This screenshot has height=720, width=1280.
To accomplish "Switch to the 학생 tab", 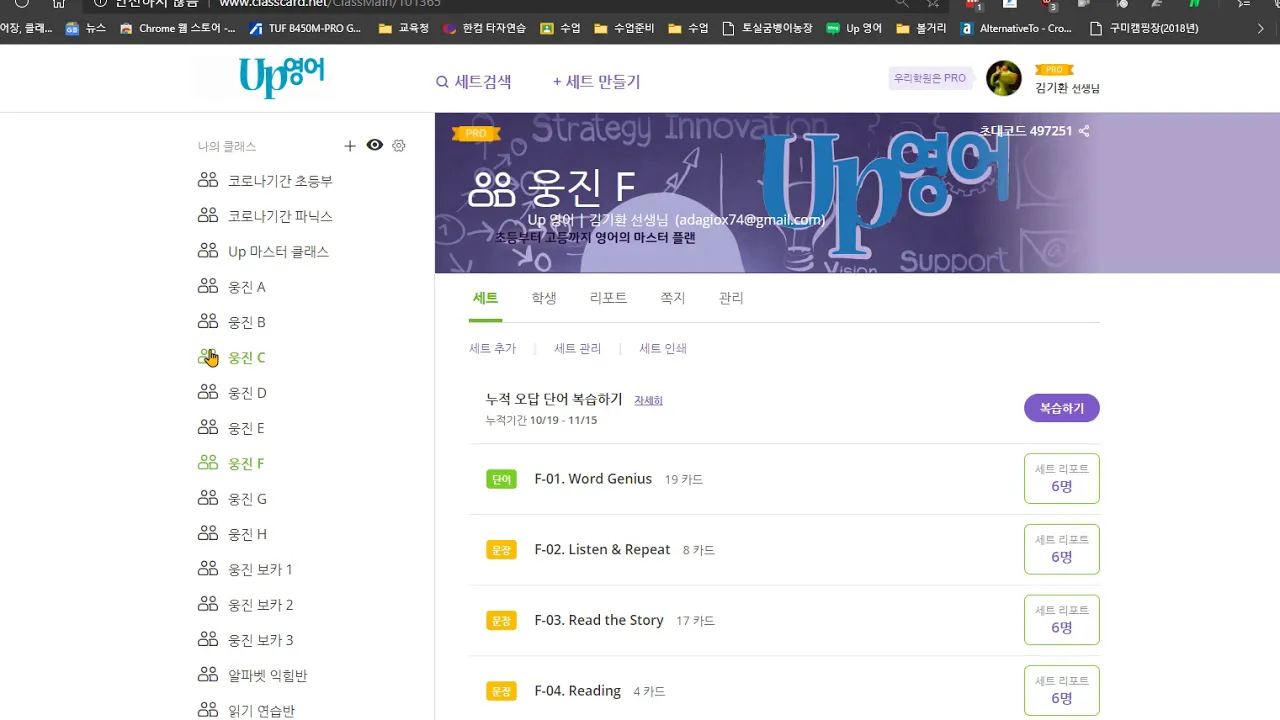I will point(544,298).
